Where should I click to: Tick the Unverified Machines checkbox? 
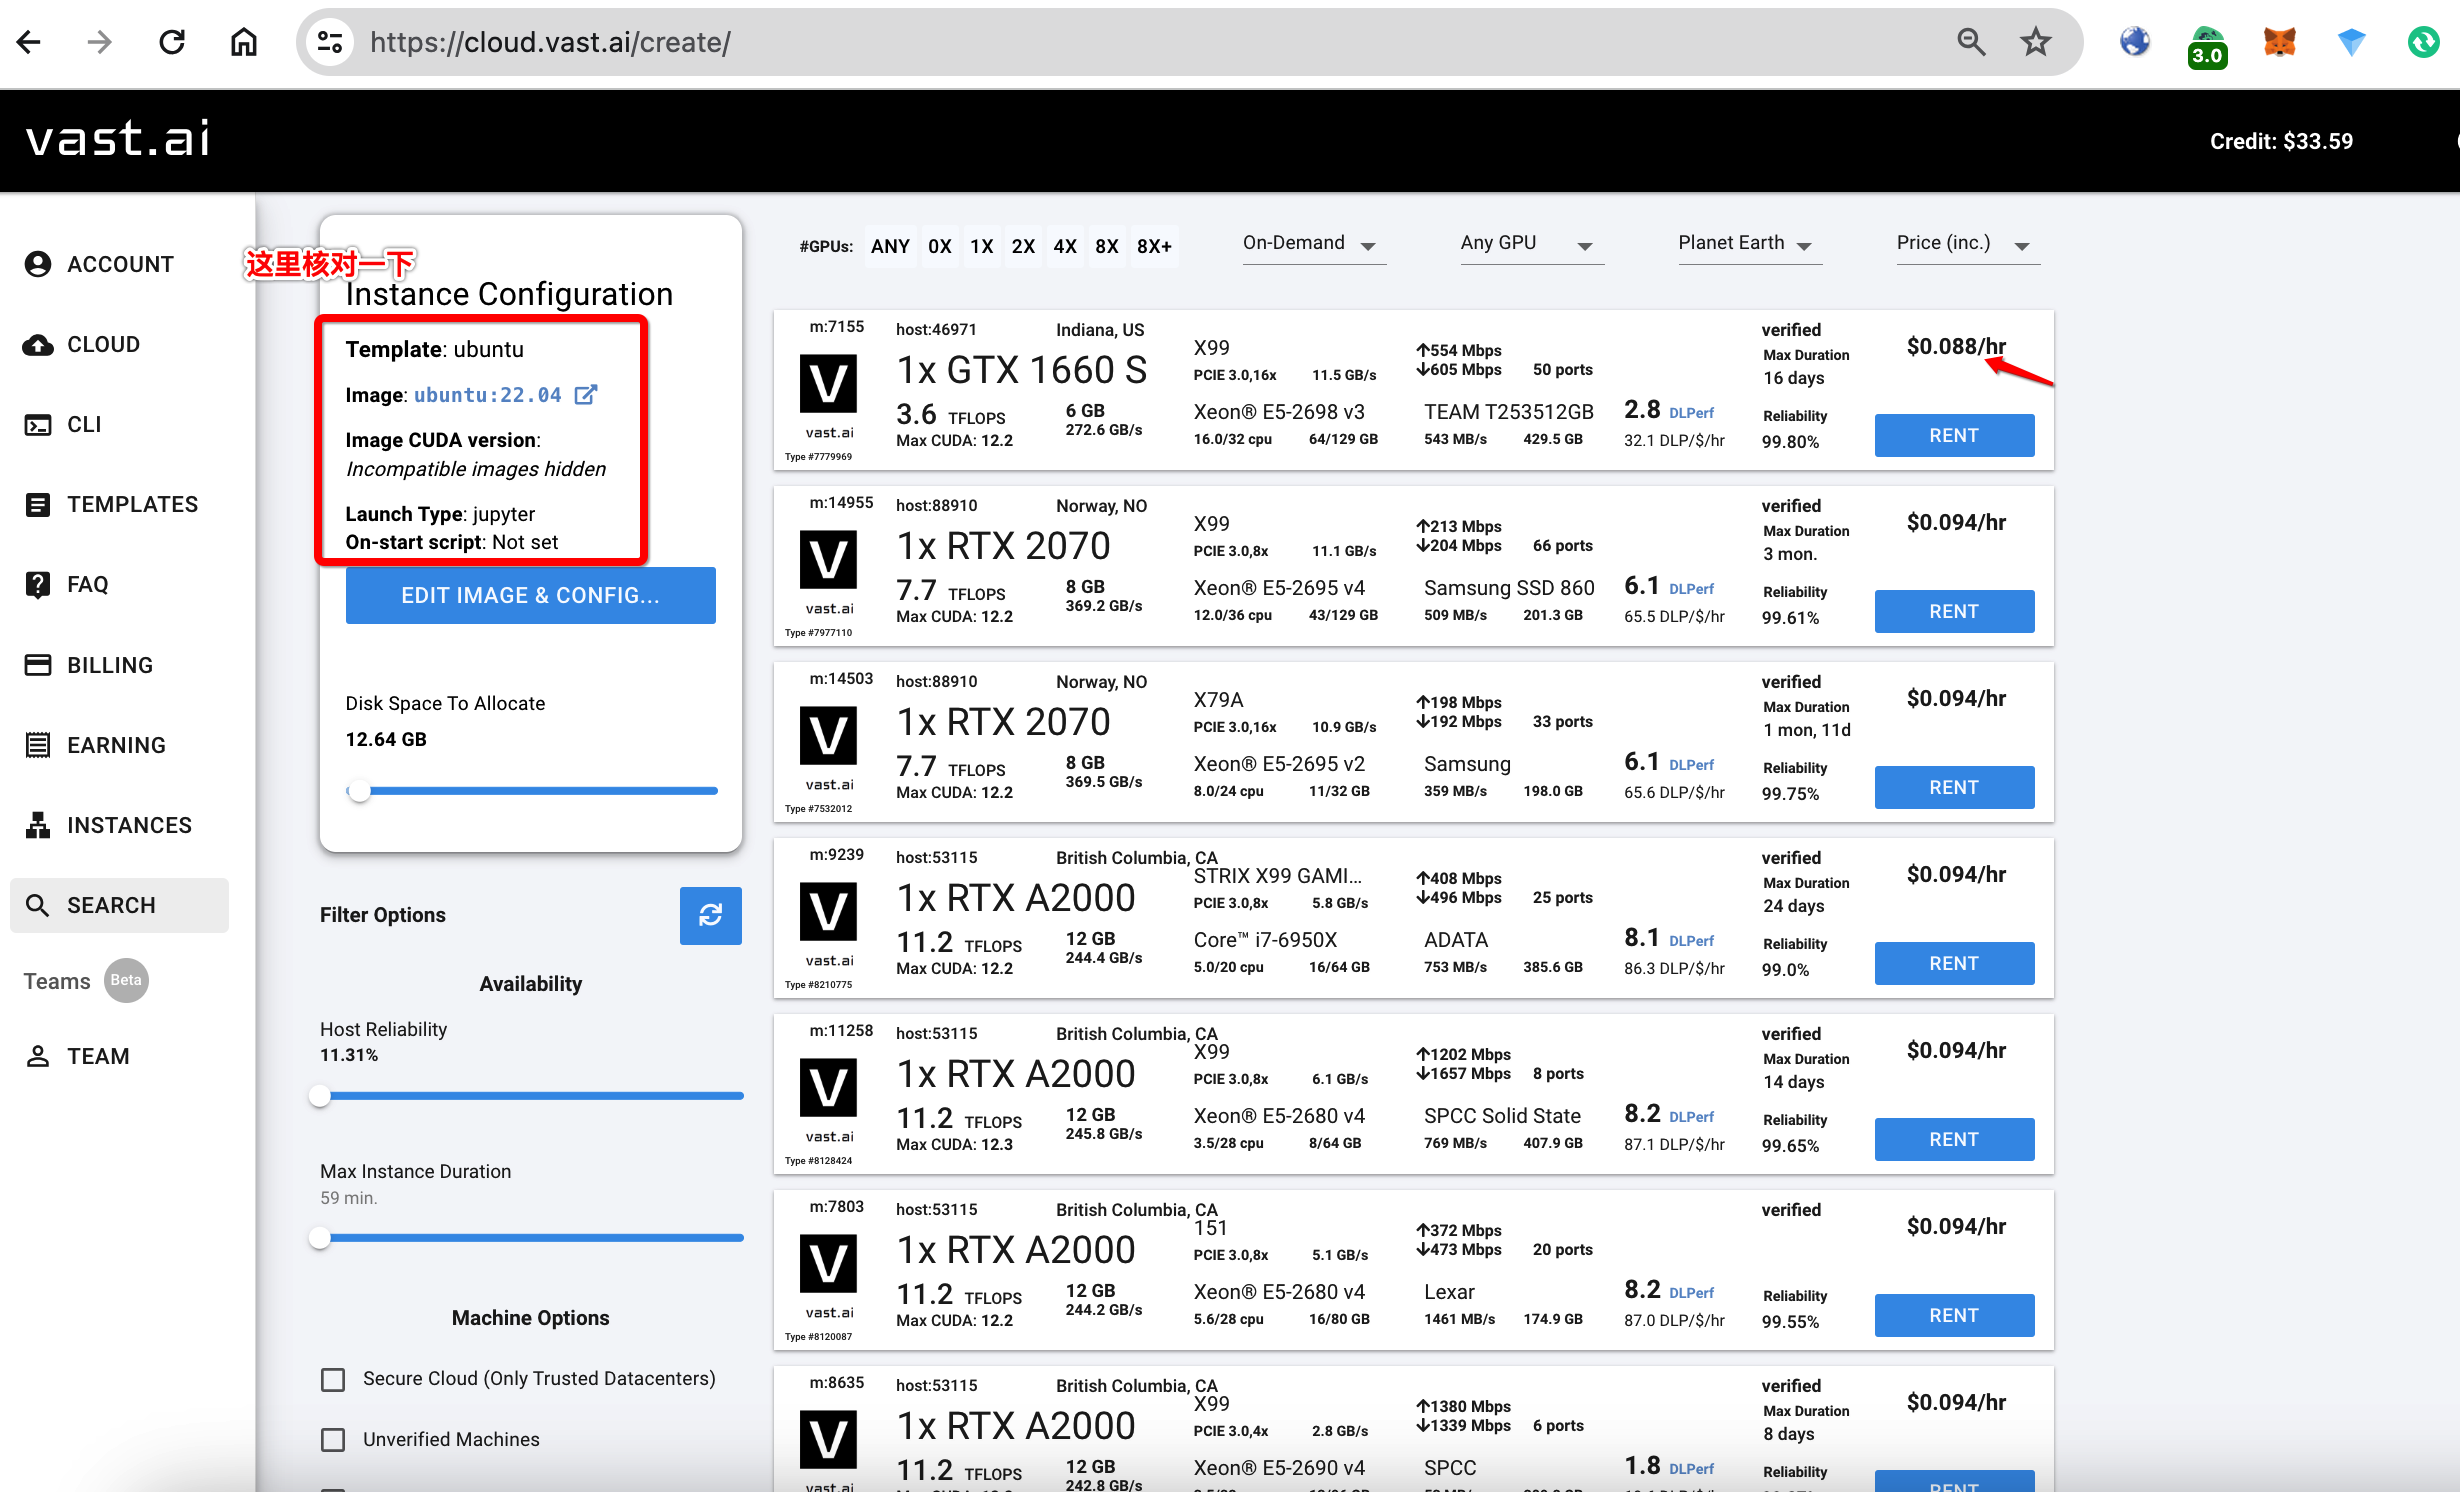click(333, 1440)
